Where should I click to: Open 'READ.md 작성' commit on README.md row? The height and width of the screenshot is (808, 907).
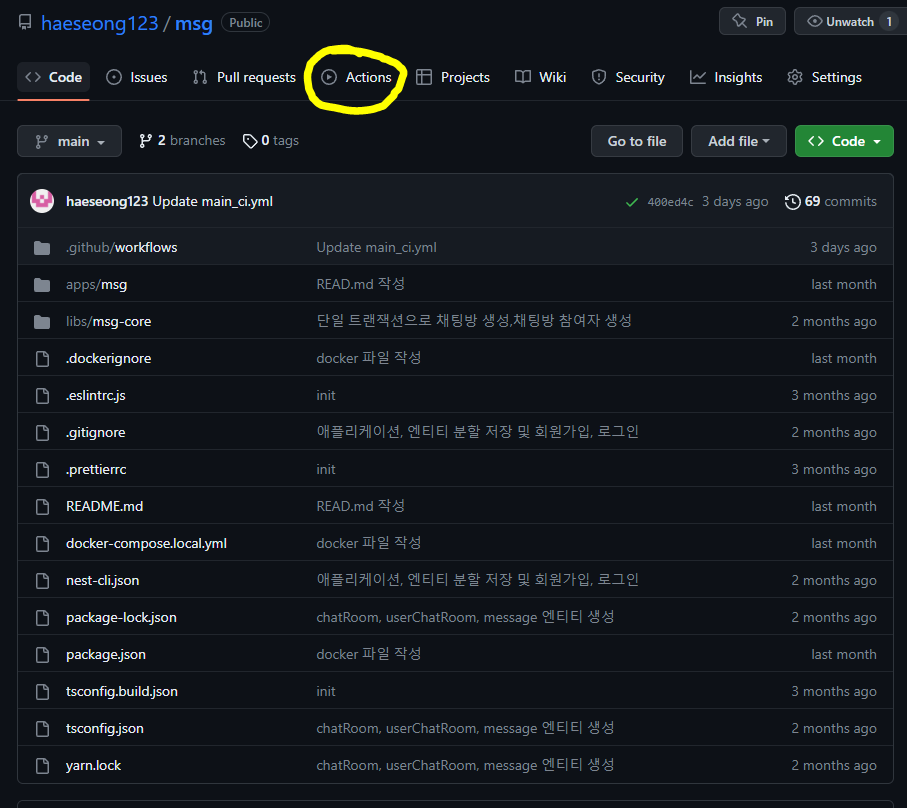[360, 506]
